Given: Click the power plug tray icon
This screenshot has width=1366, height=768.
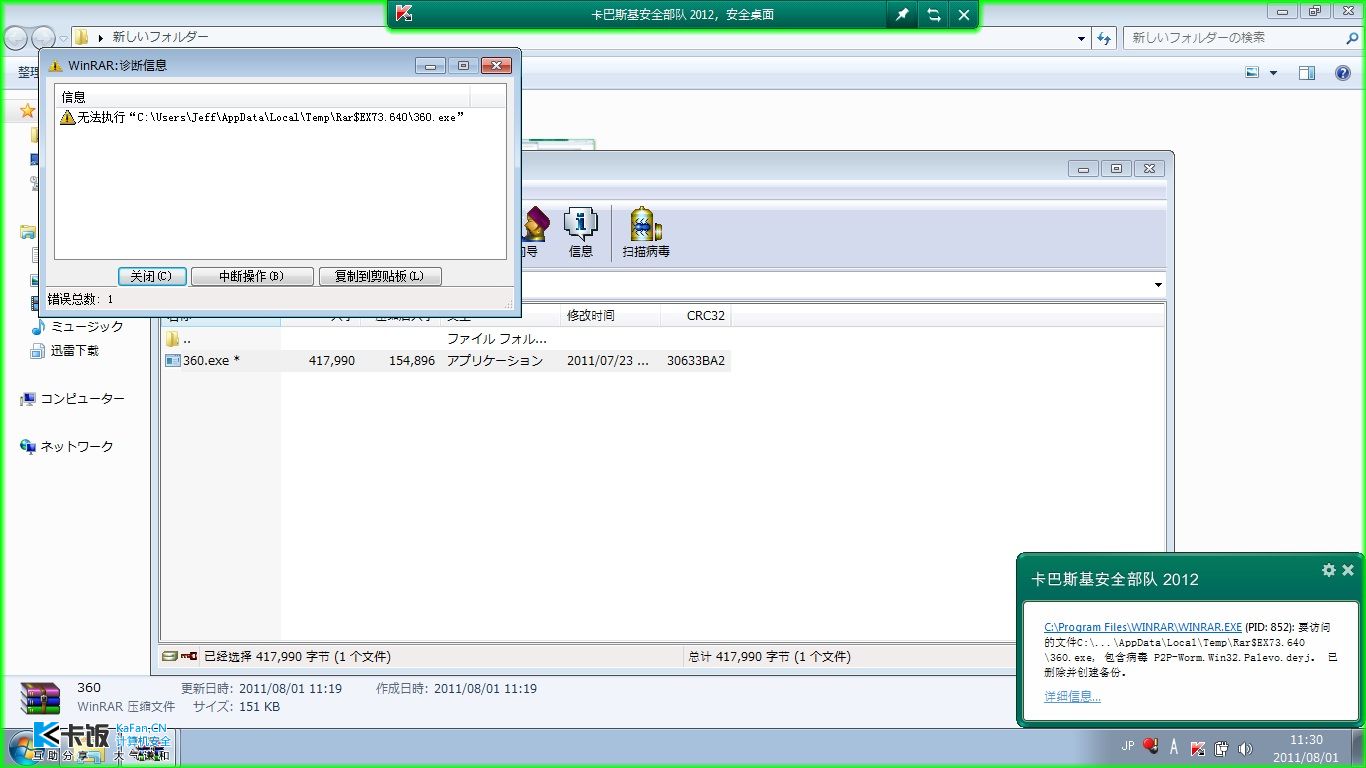Looking at the screenshot, I should click(1221, 747).
